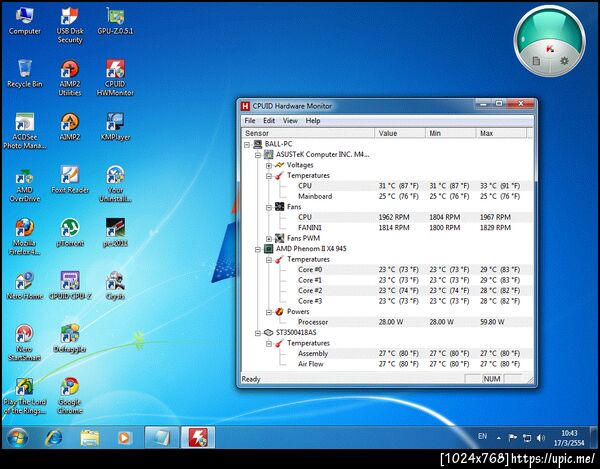This screenshot has height=469, width=600.
Task: Open the File menu in Hardware Monitor
Action: coord(250,121)
